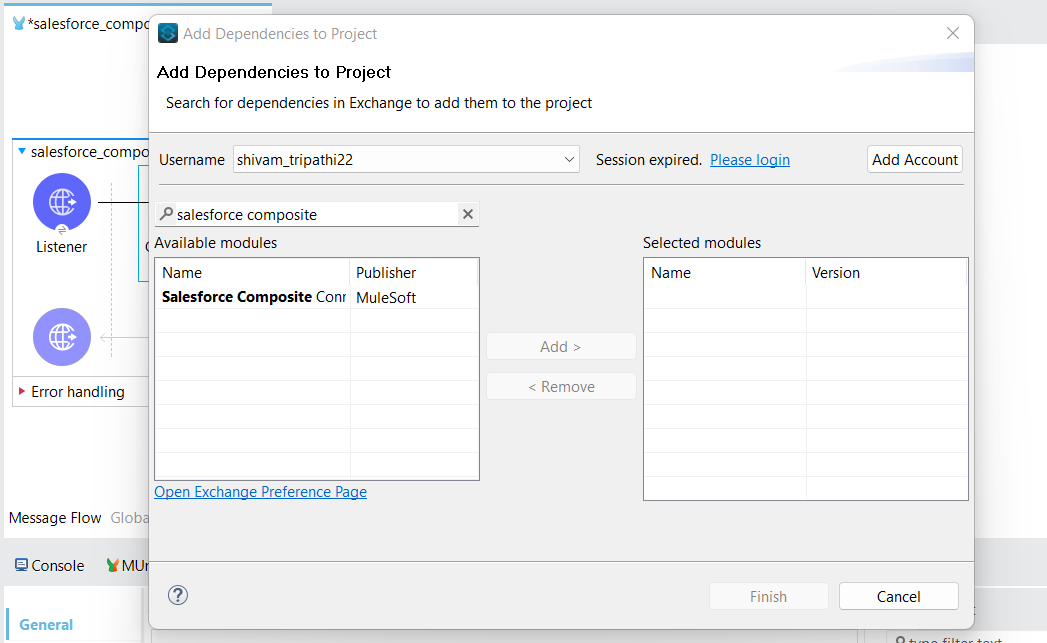The height and width of the screenshot is (643, 1047).
Task: Click the Mule file icon on the salesforce tab
Action: point(19,23)
